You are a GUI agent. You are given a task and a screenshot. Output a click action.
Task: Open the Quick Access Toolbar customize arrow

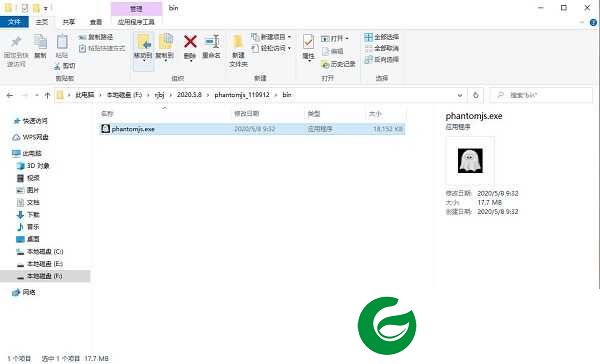click(46, 8)
